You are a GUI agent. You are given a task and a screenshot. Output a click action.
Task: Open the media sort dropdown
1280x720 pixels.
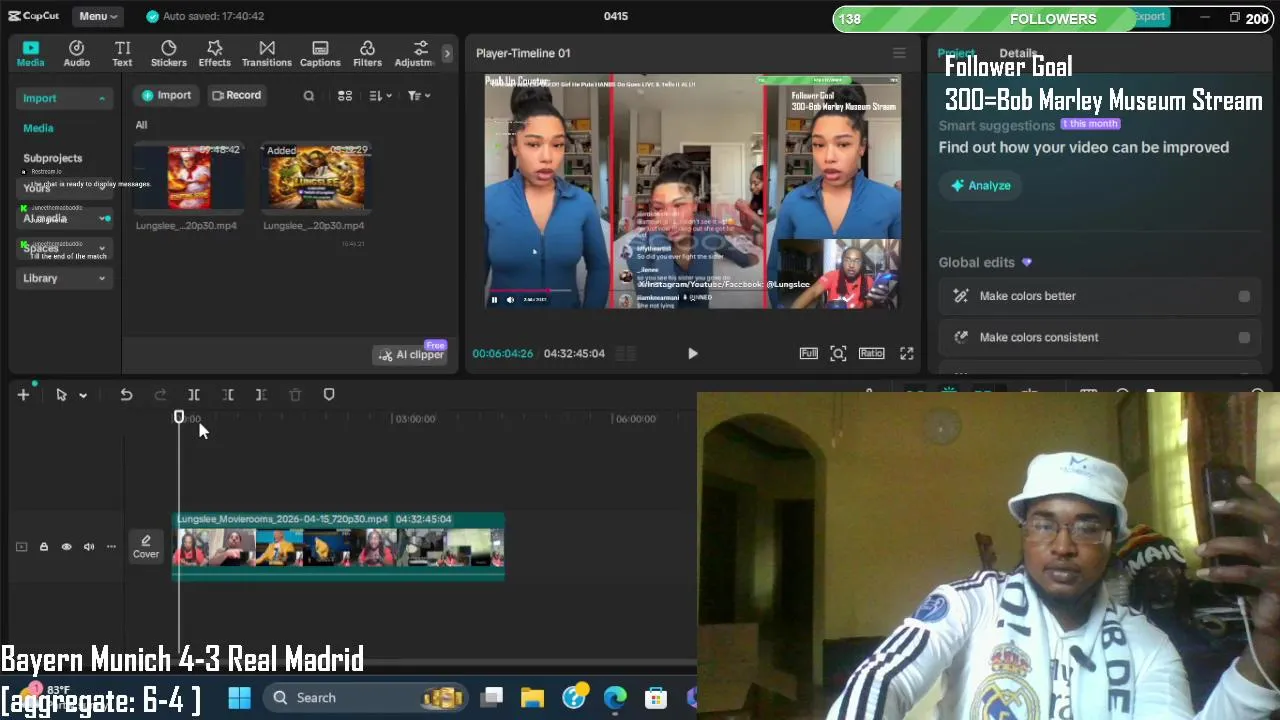[x=380, y=96]
